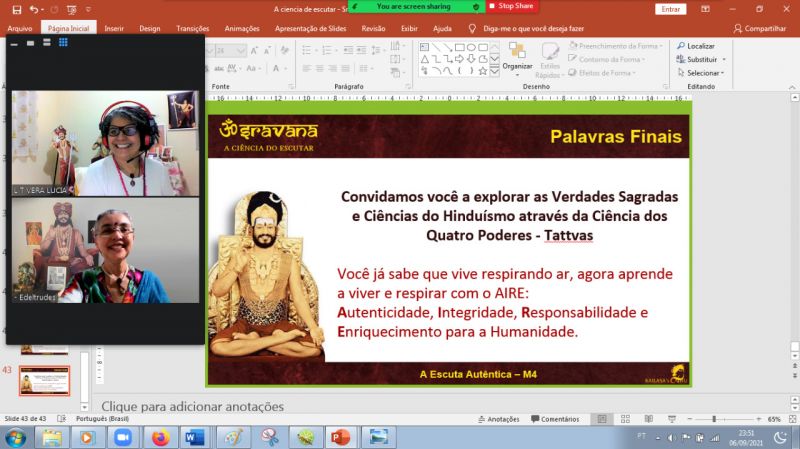Switch to Design tab

(149, 29)
